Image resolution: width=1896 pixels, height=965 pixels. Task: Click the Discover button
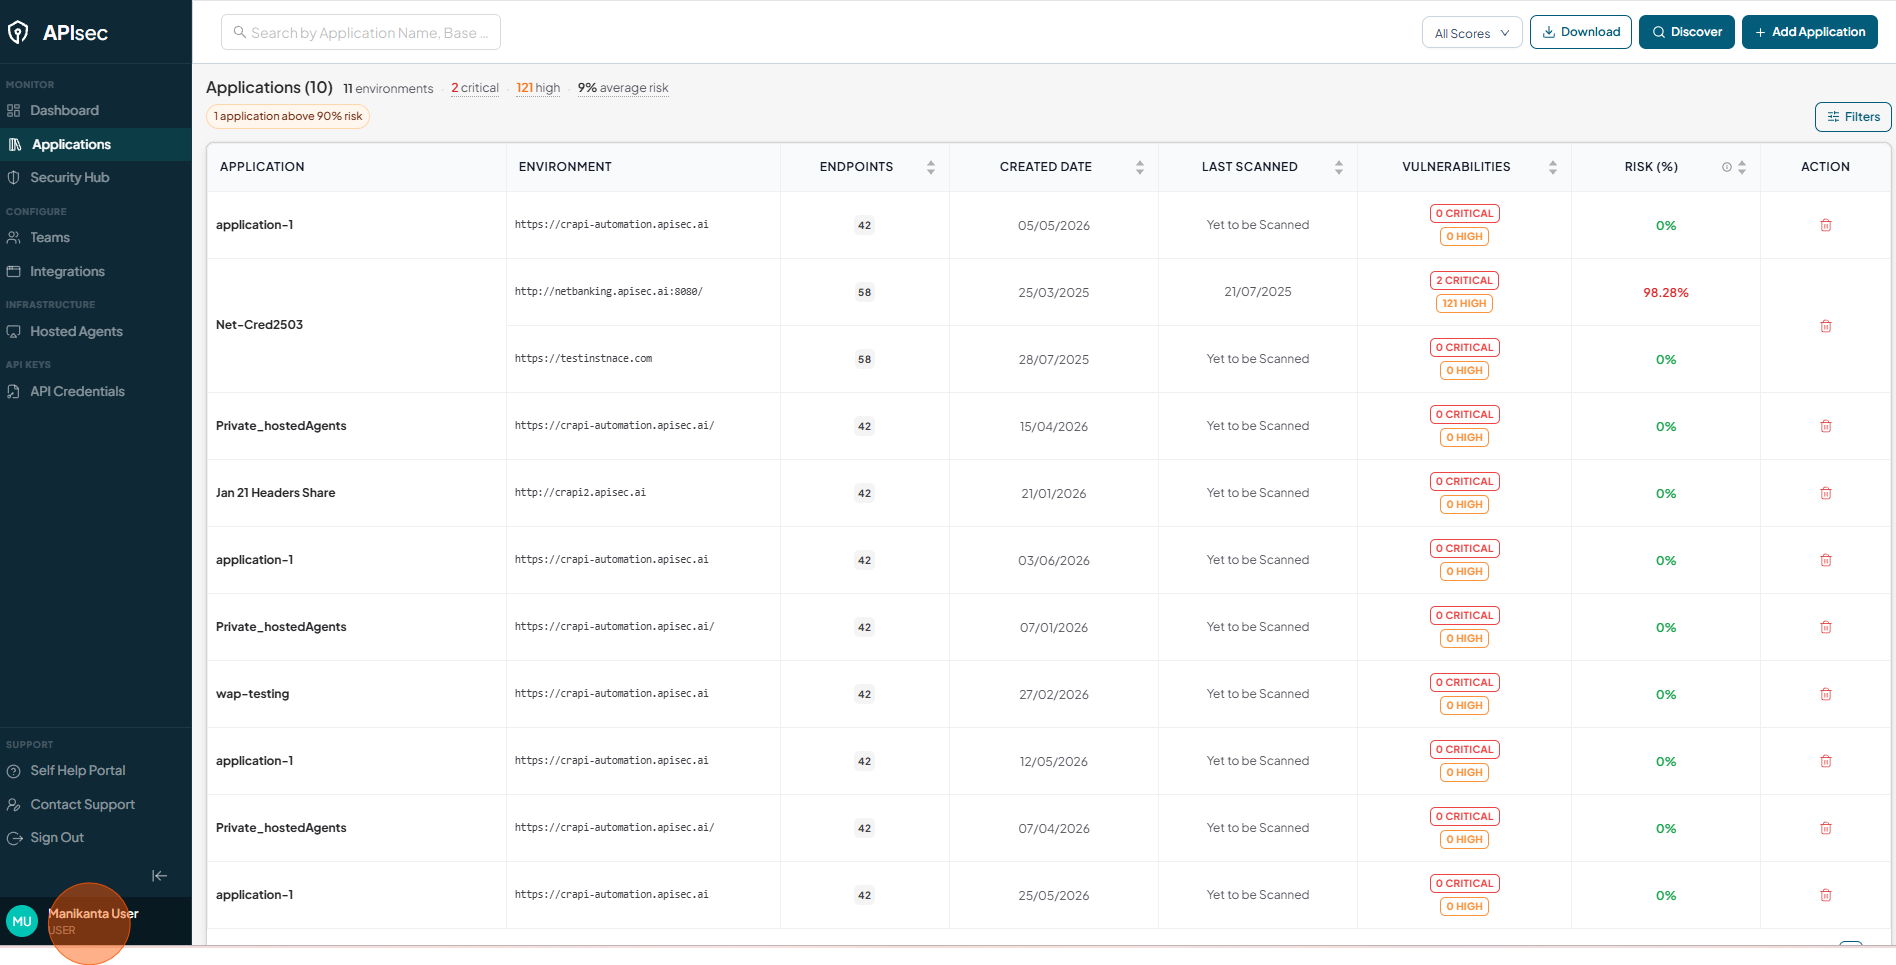click(x=1686, y=32)
